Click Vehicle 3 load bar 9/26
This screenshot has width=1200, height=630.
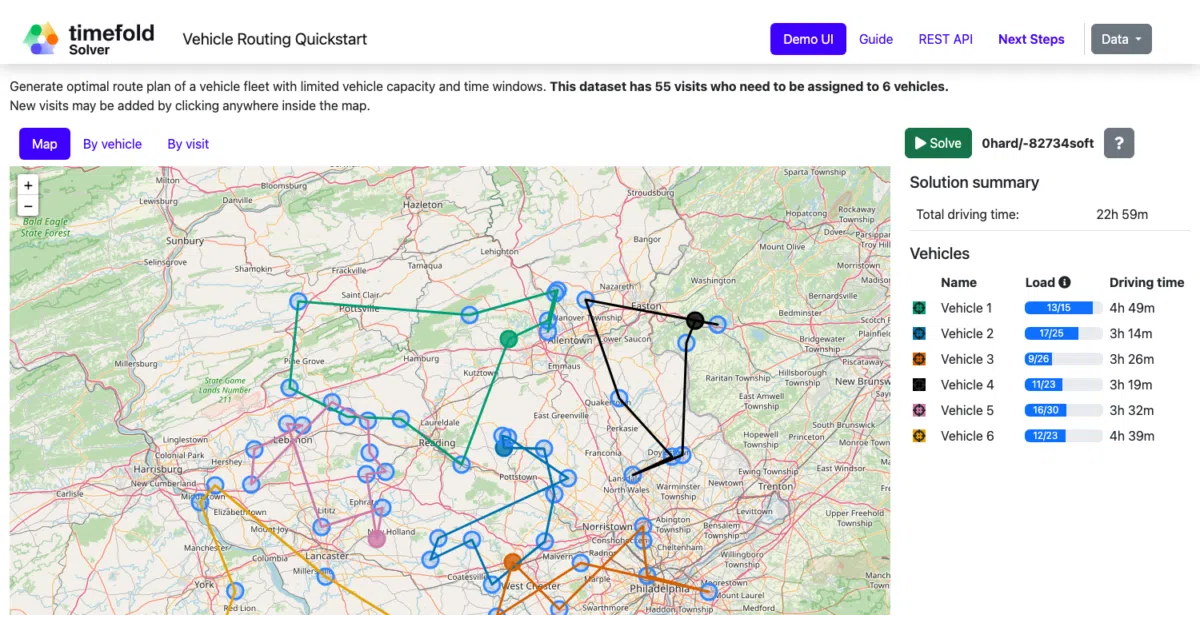pyautogui.click(x=1063, y=359)
